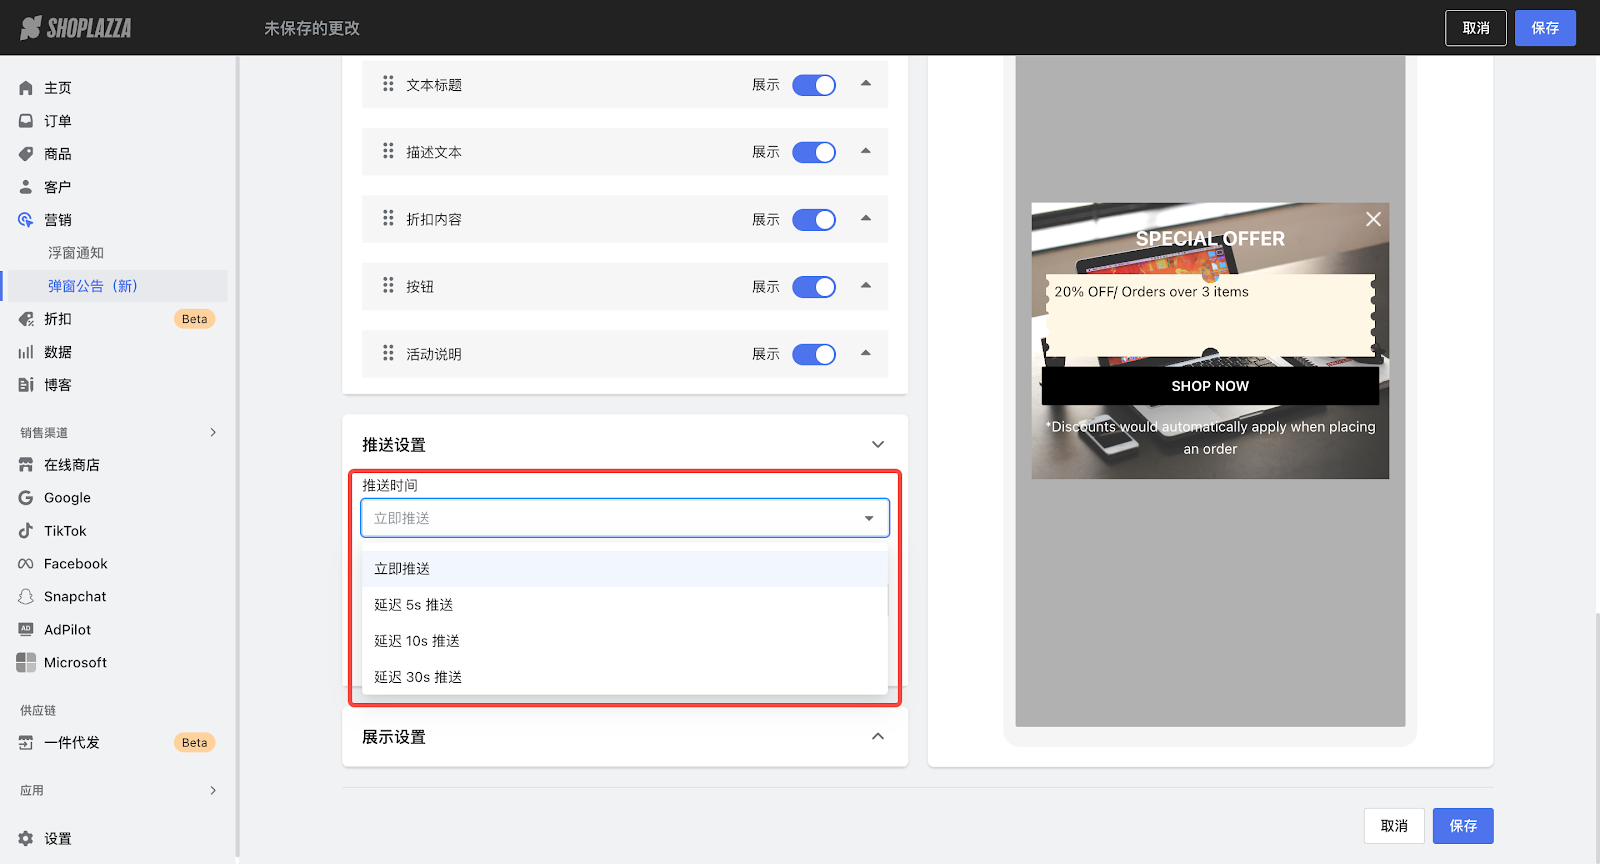
Task: Click the AdPilot icon
Action: click(26, 630)
